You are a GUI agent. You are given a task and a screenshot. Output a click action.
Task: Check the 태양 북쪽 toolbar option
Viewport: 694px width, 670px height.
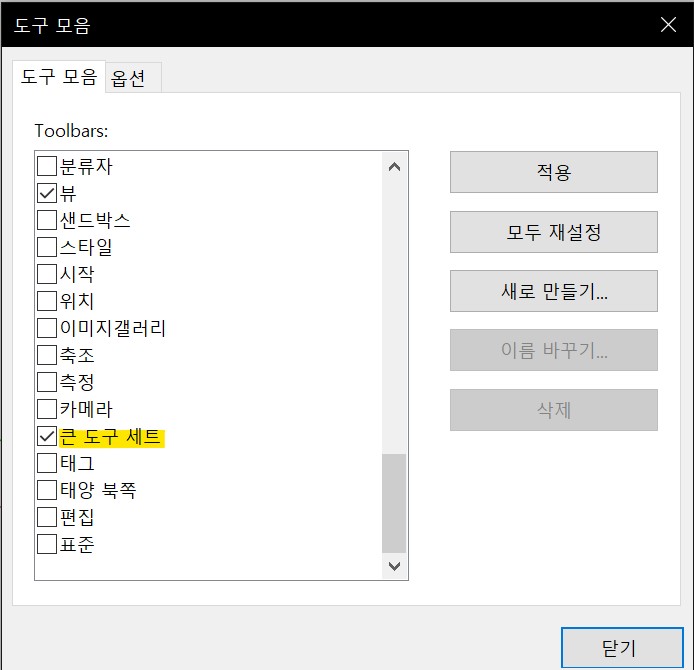(47, 490)
